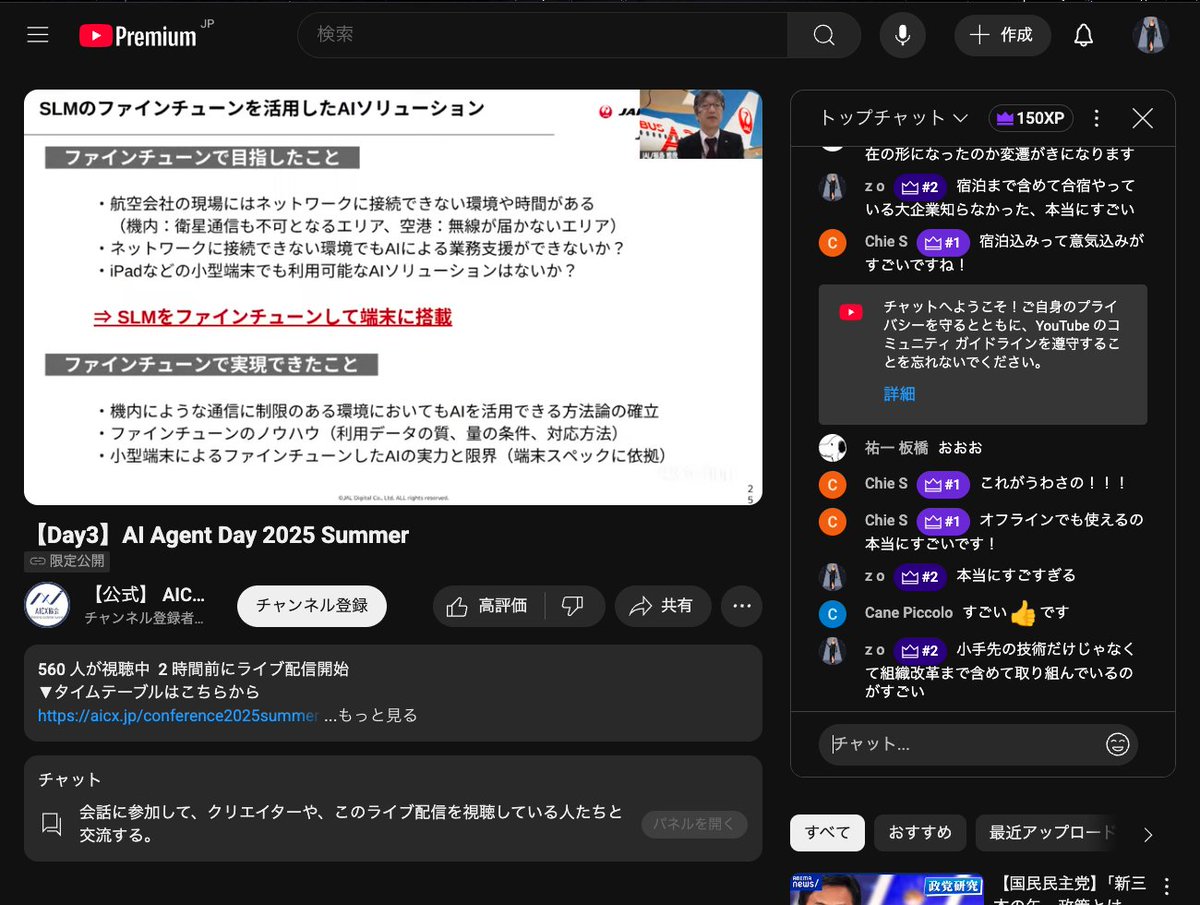This screenshot has height=905, width=1200.
Task: Show more filter chips arrow
Action: [1148, 834]
